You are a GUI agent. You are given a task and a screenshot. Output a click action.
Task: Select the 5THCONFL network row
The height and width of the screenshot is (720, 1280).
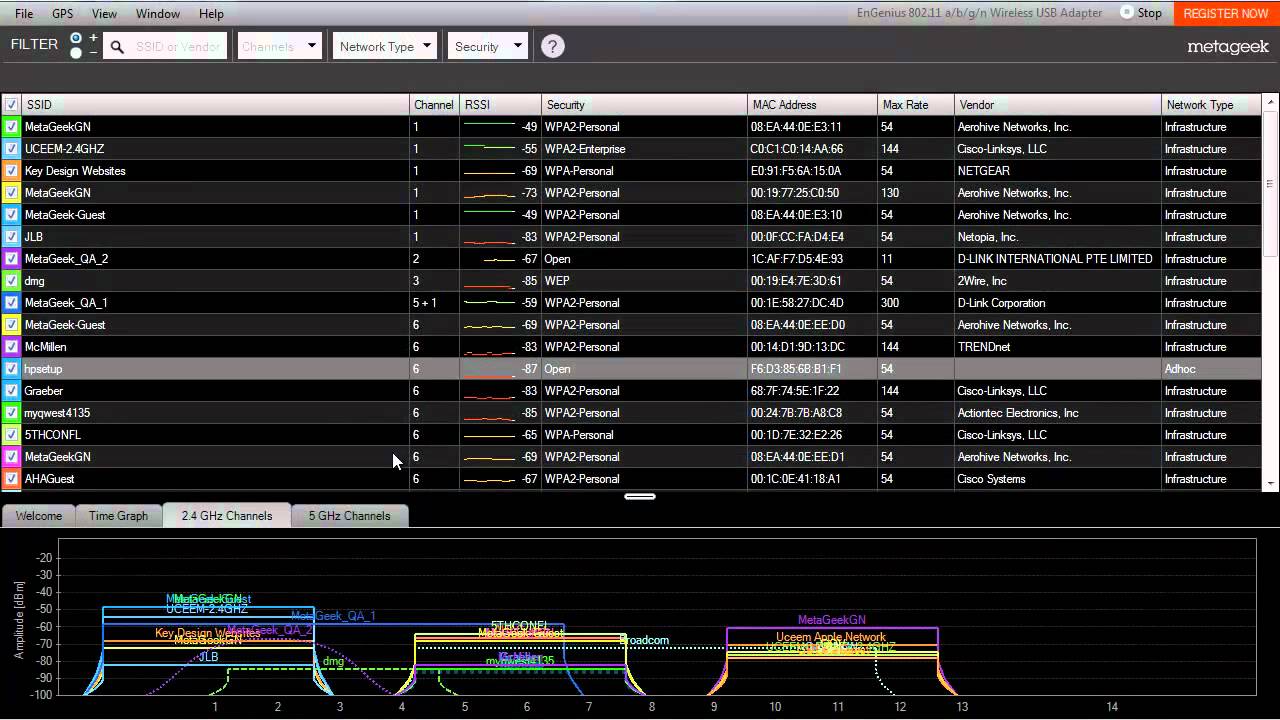tap(632, 435)
